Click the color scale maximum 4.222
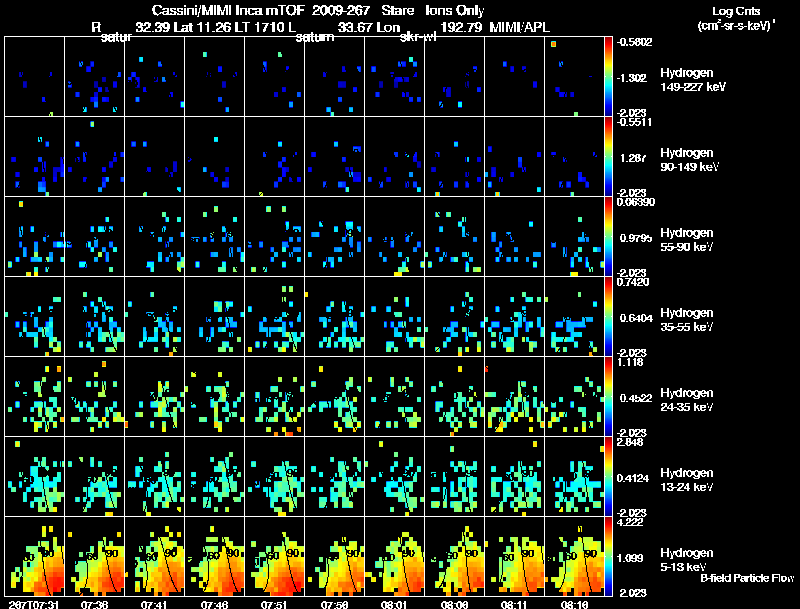The image size is (800, 609). [x=630, y=523]
